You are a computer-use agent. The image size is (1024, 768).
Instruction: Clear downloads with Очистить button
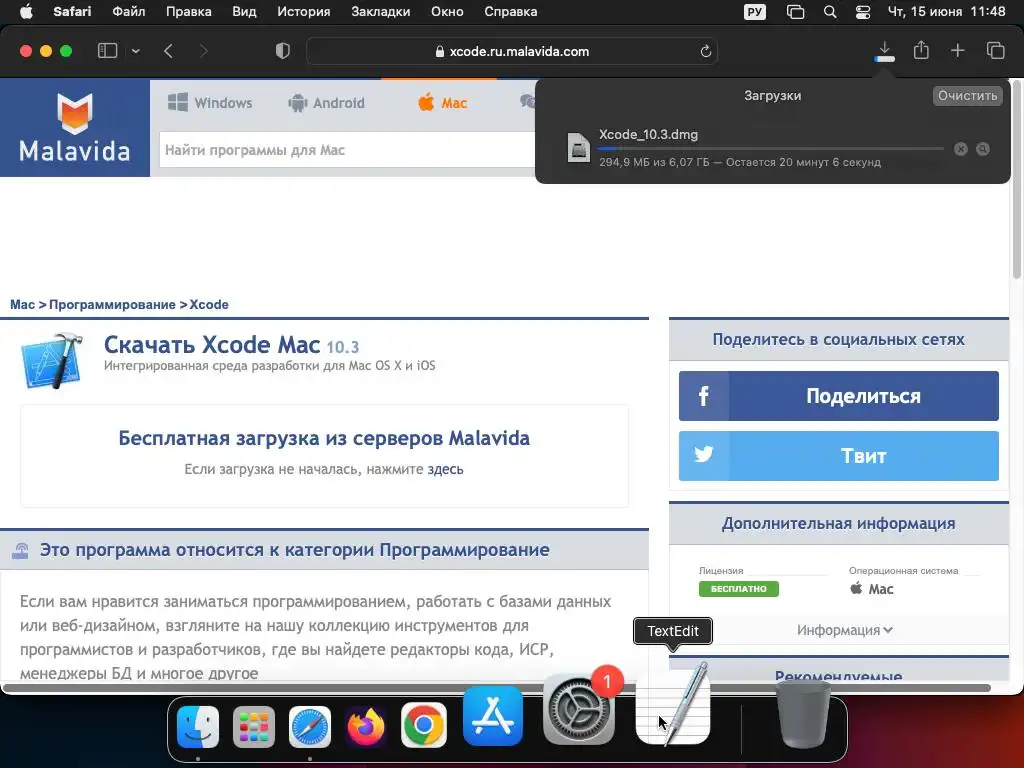pyautogui.click(x=967, y=95)
